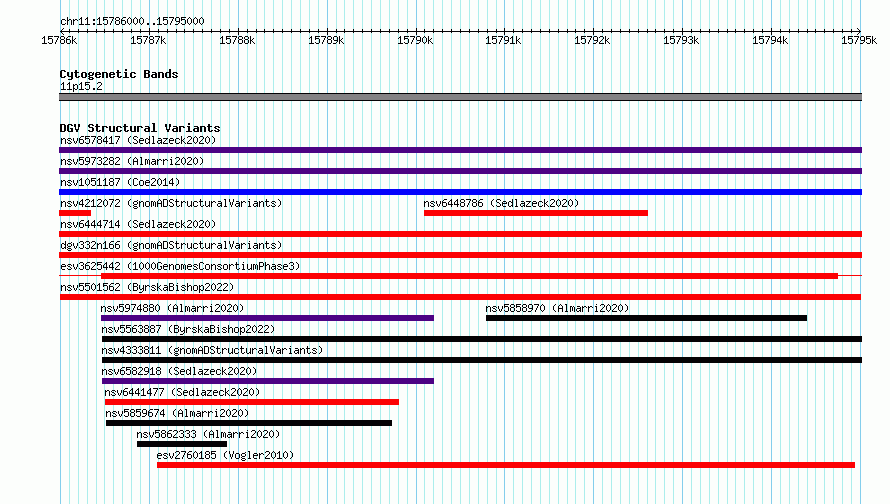Viewport: 890px width, 504px height.
Task: Click the black nsv5862333 variant bar
Action: (182, 444)
